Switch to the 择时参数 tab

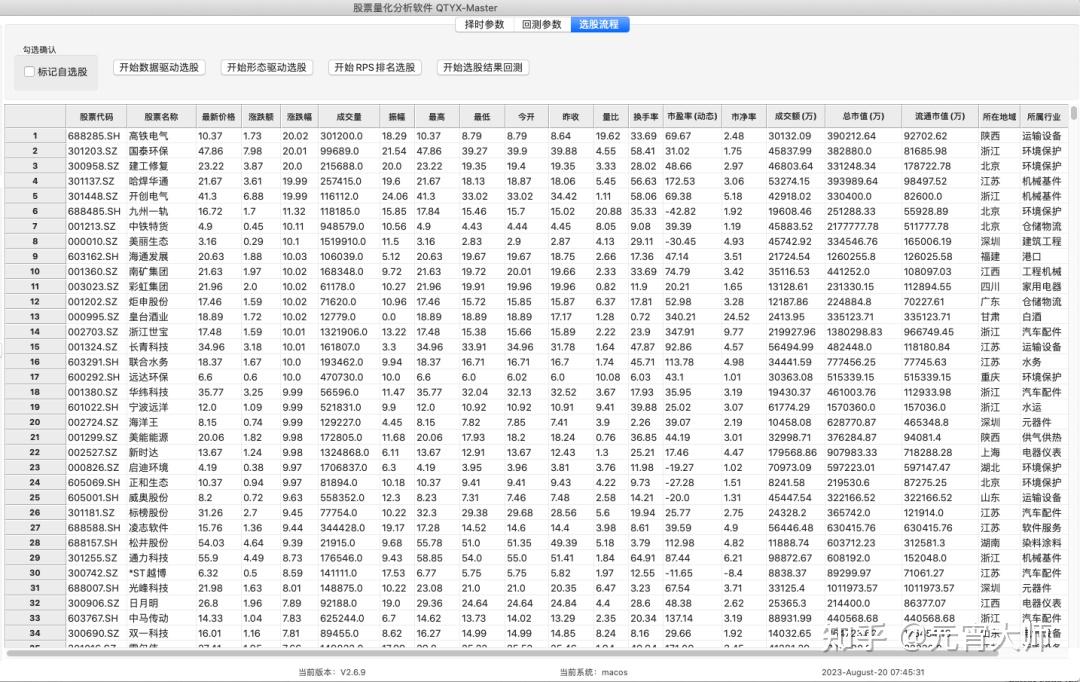[484, 24]
